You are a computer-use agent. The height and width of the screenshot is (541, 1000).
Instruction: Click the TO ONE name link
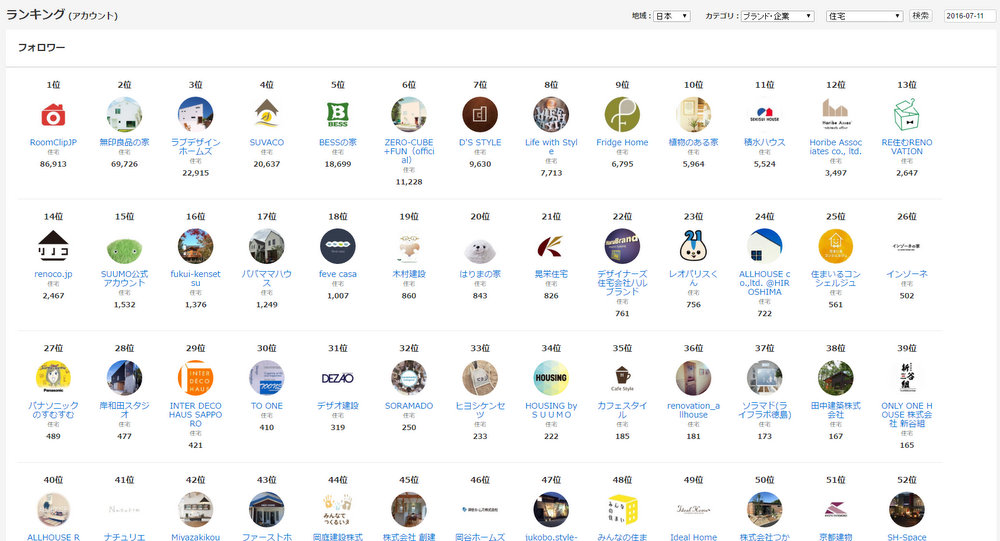click(267, 406)
